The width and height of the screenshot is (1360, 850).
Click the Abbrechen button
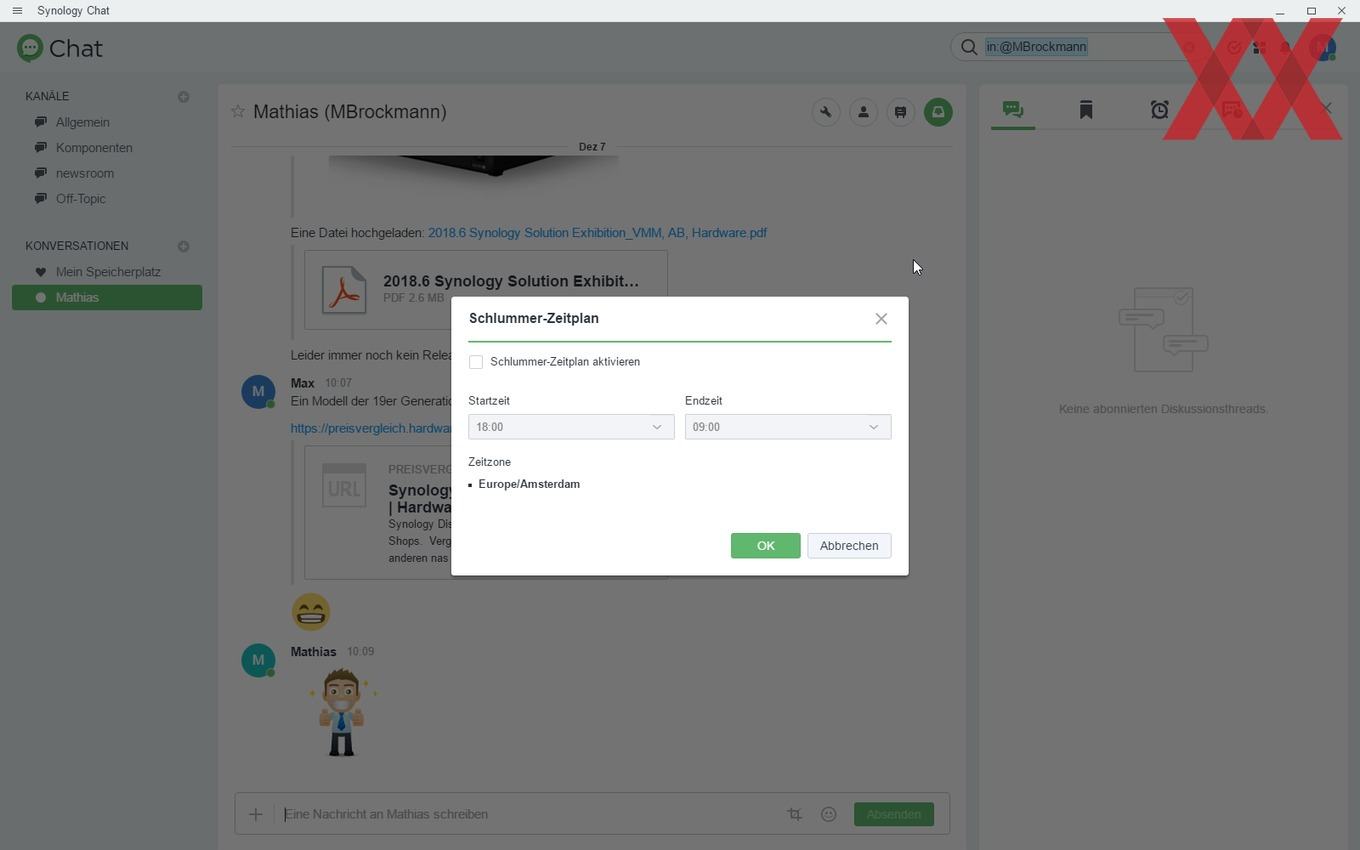tap(849, 546)
